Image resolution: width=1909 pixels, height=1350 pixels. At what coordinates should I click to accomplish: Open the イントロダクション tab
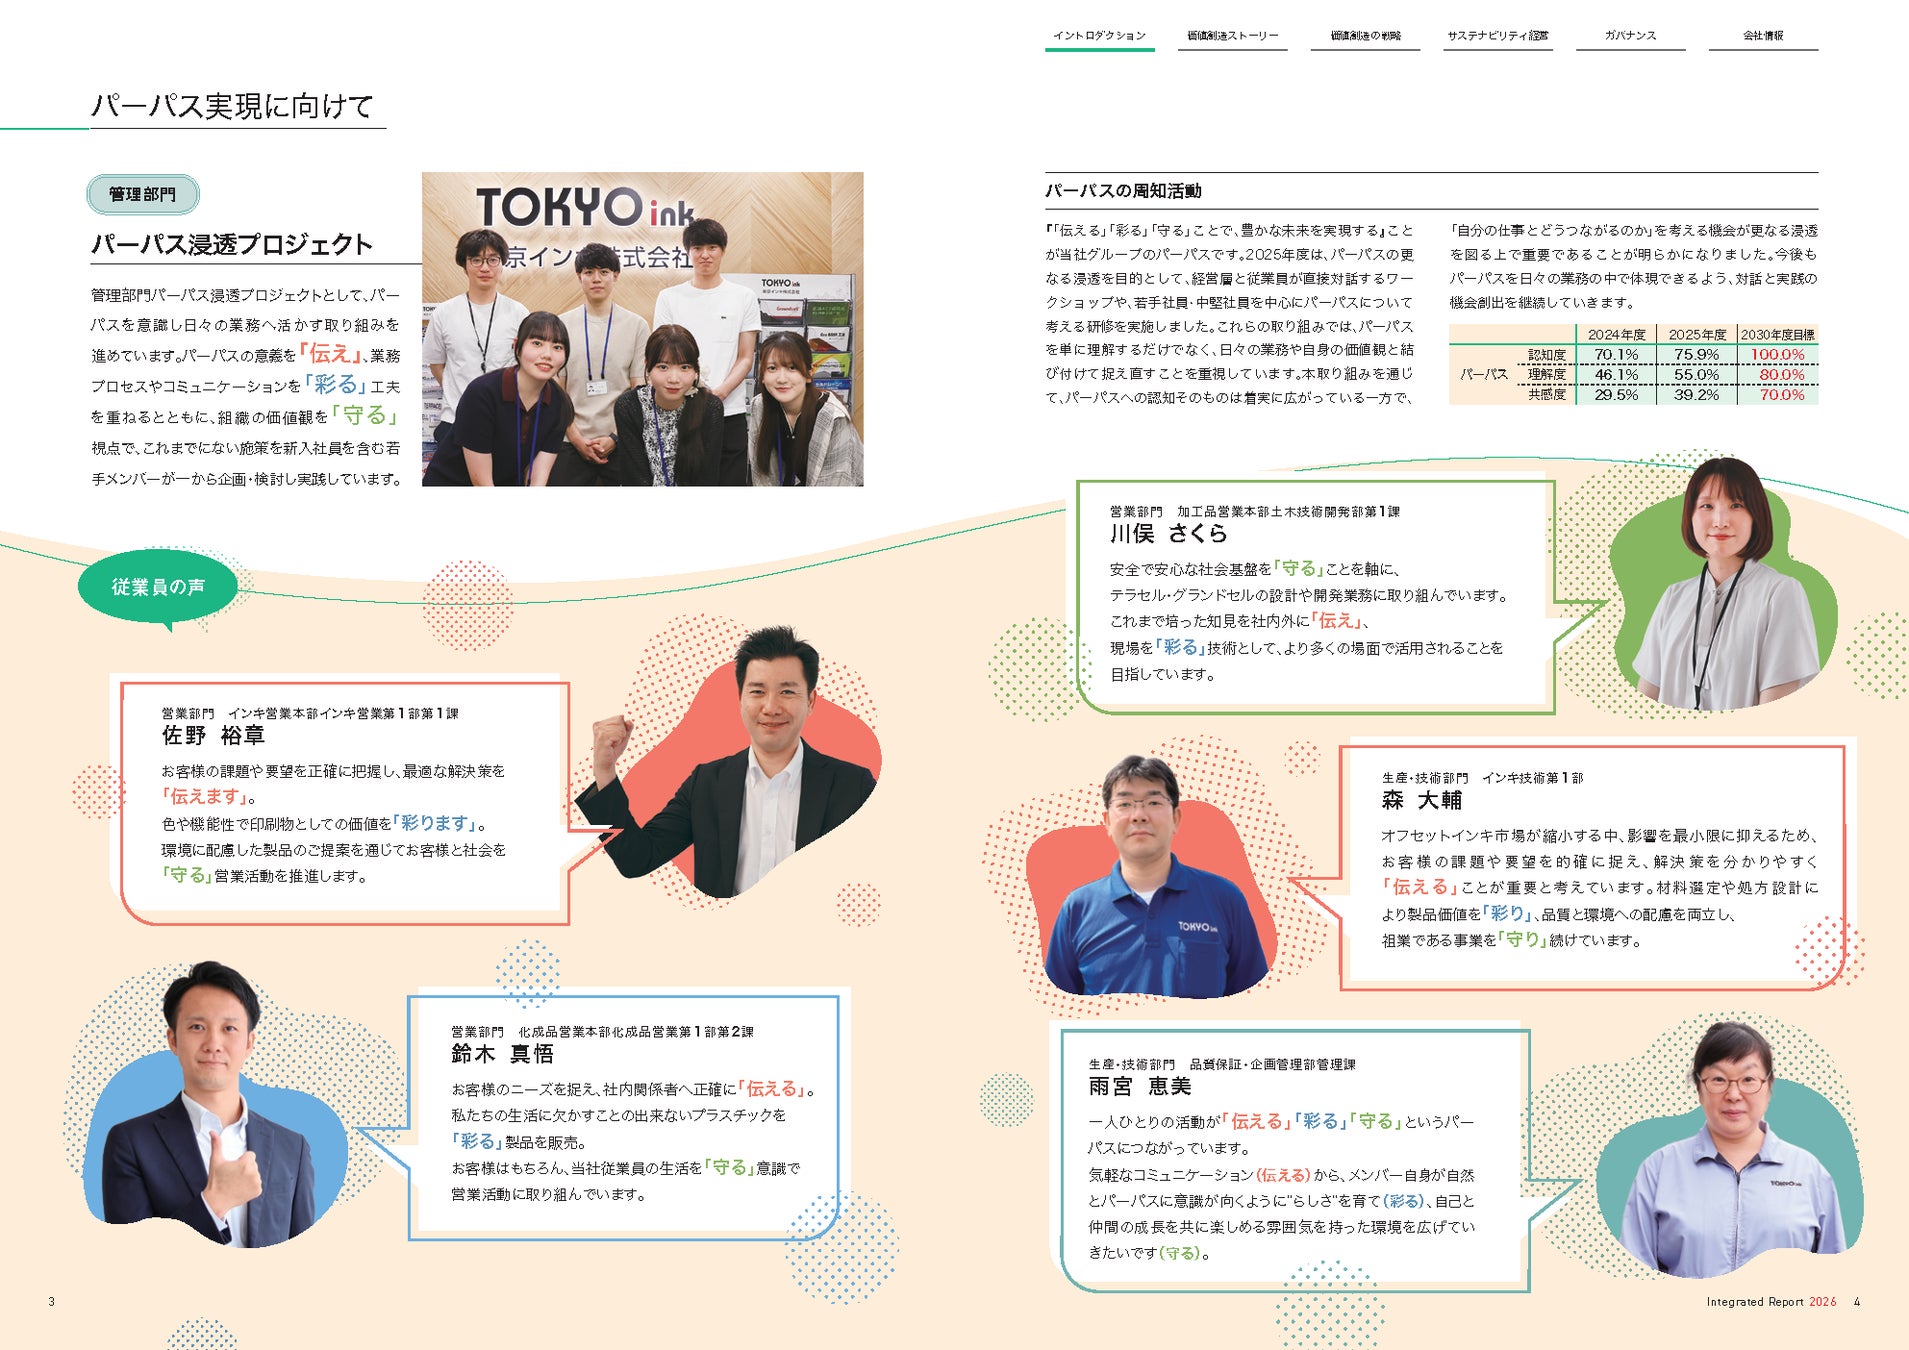pyautogui.click(x=1099, y=36)
